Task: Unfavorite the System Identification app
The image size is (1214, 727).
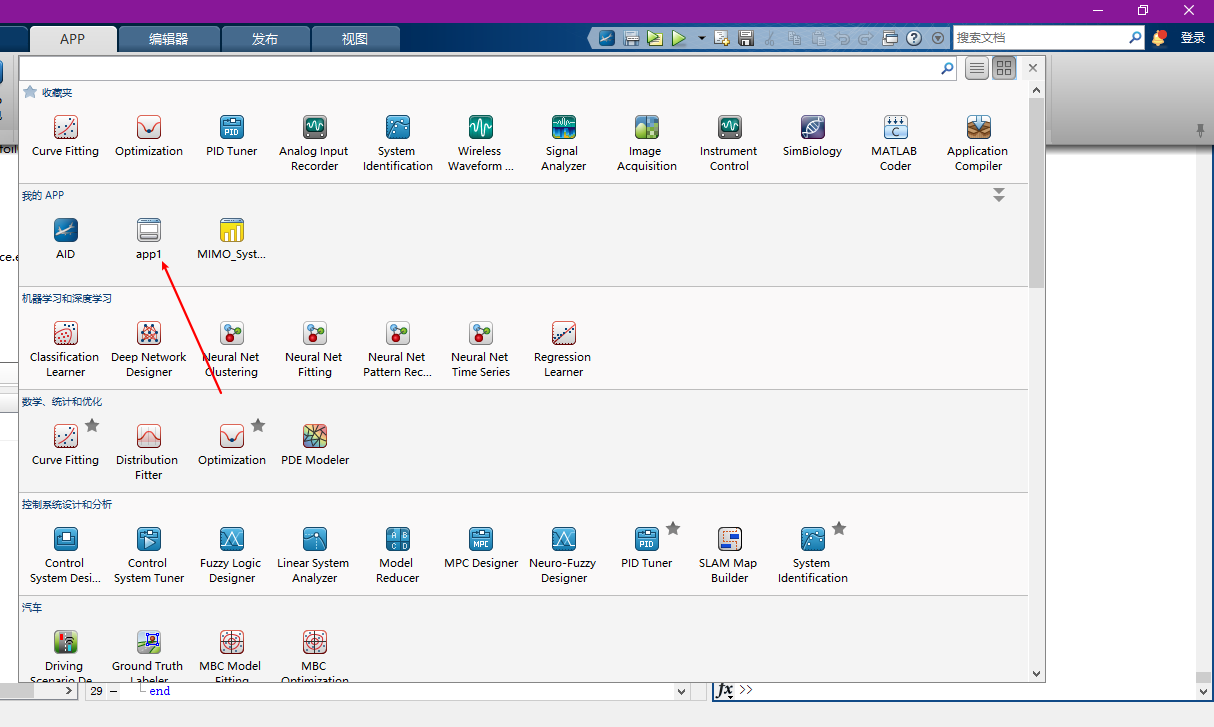Action: [838, 527]
